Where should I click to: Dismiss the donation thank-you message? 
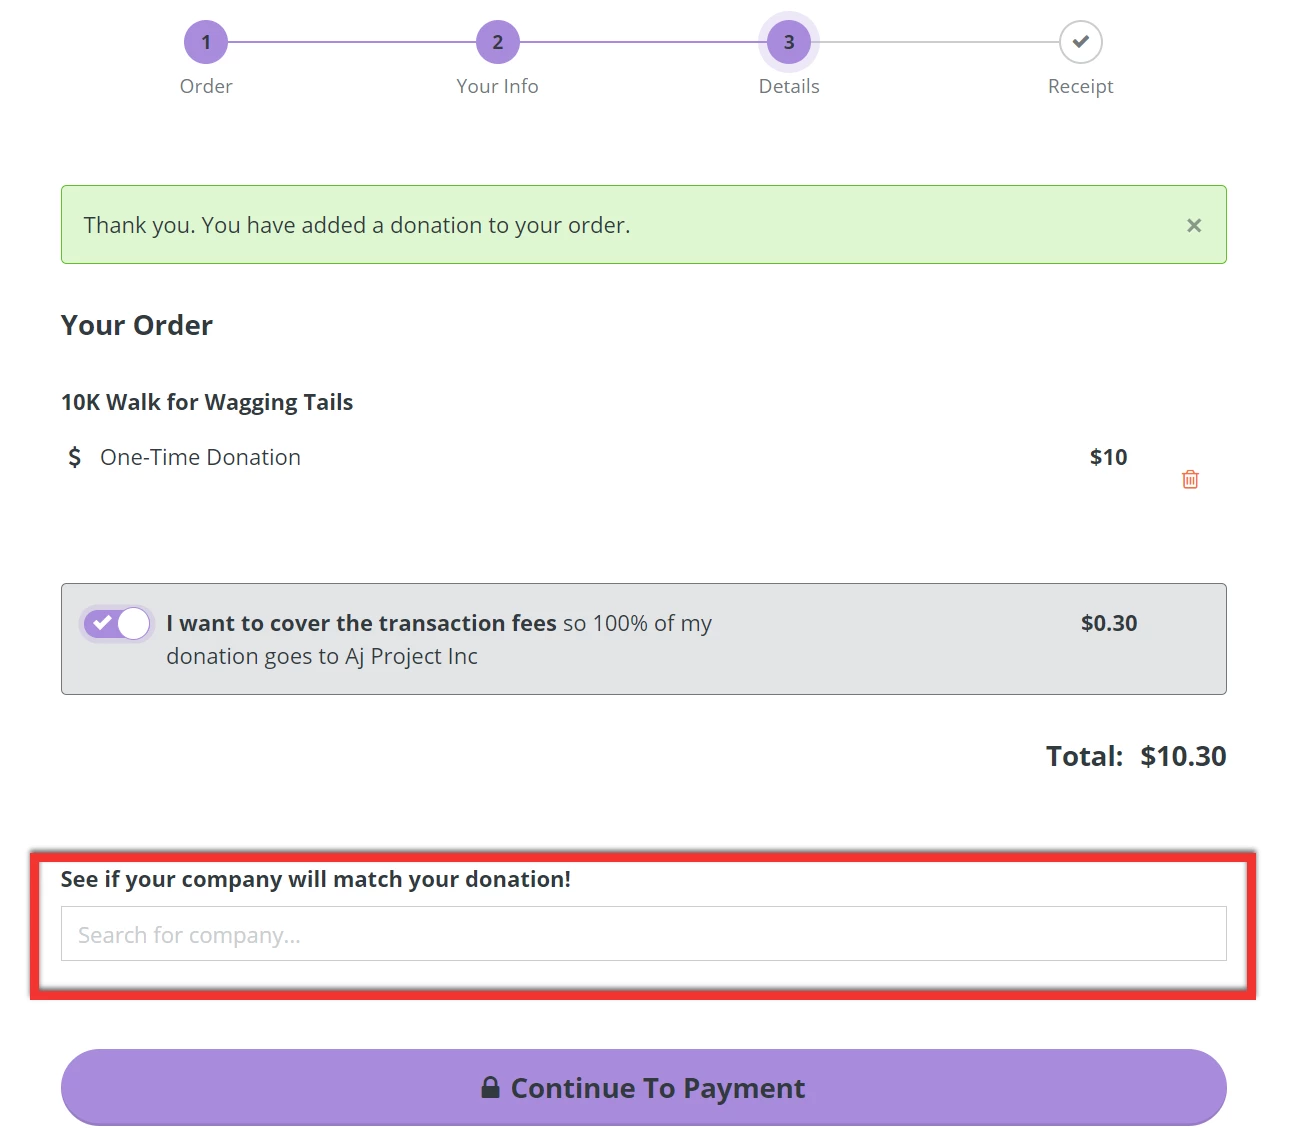pyautogui.click(x=1194, y=225)
